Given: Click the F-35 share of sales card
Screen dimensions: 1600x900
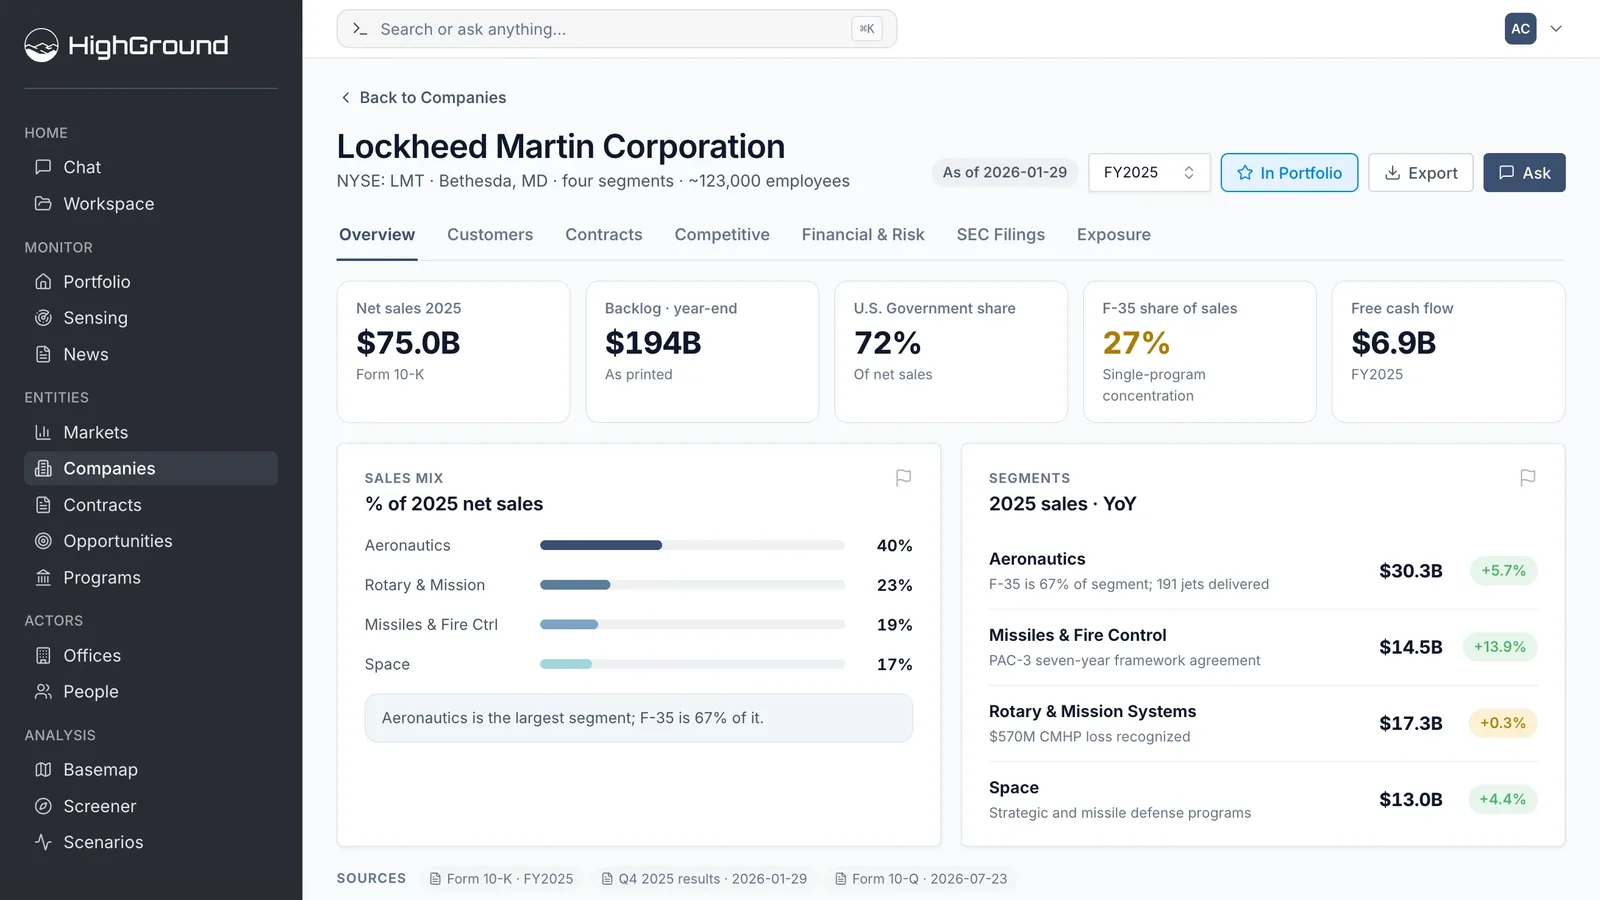Looking at the screenshot, I should click(x=1200, y=352).
